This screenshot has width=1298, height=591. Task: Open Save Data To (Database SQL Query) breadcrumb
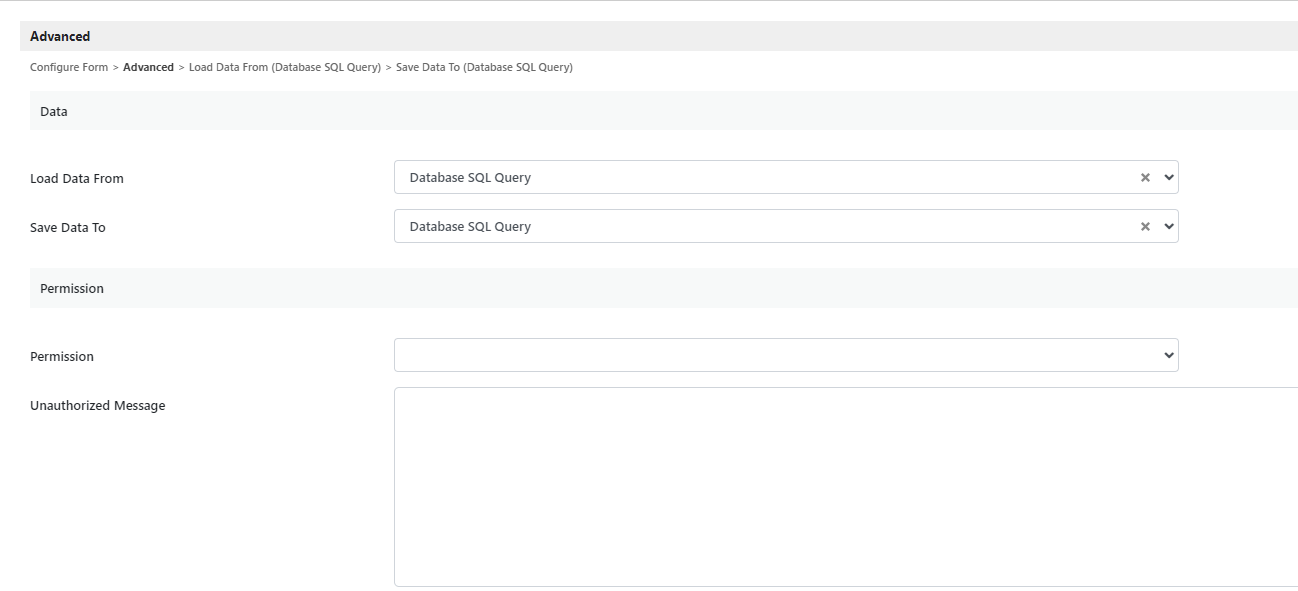coord(484,68)
